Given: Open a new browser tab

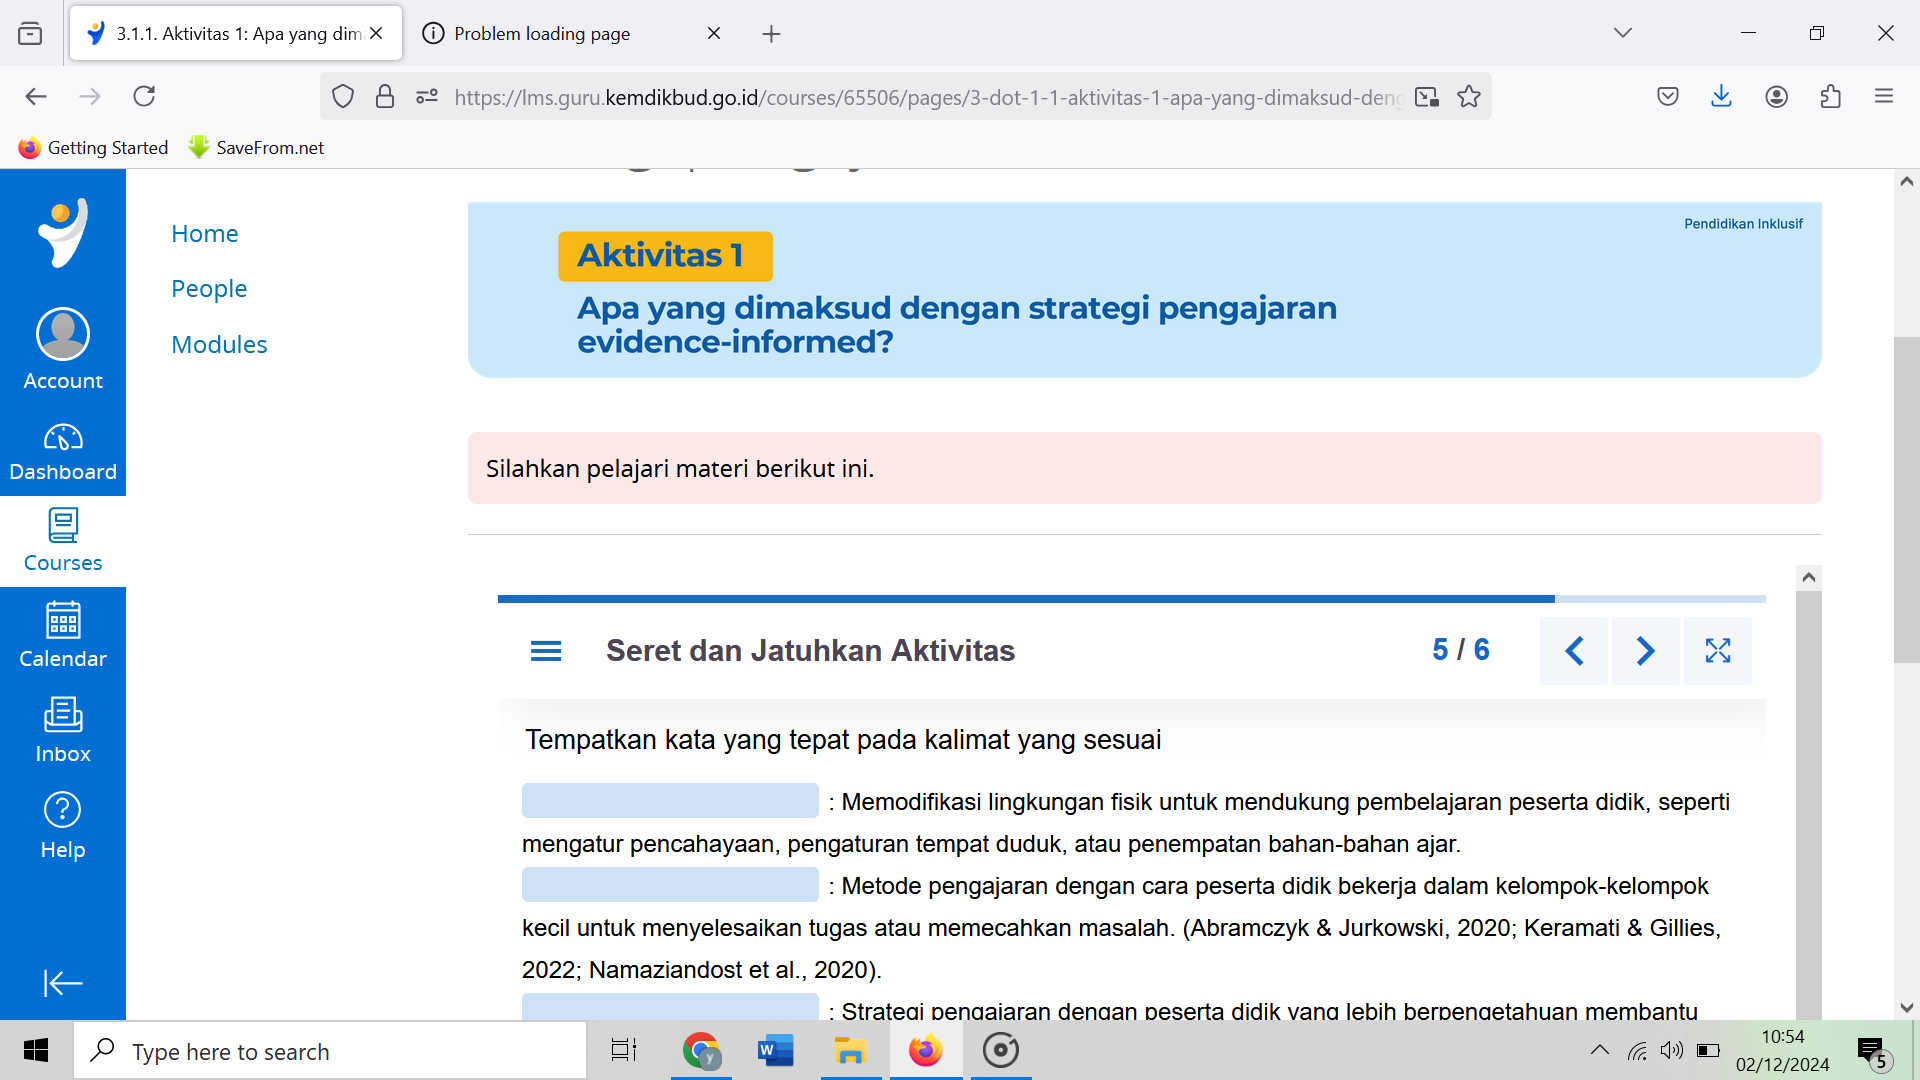Looking at the screenshot, I should [771, 34].
